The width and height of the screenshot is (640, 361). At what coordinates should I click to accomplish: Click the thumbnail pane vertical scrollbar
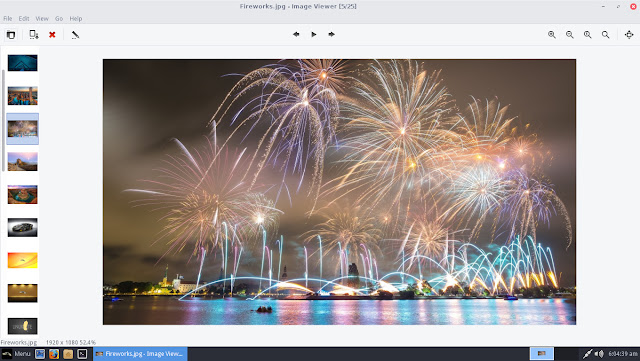pyautogui.click(x=4, y=120)
